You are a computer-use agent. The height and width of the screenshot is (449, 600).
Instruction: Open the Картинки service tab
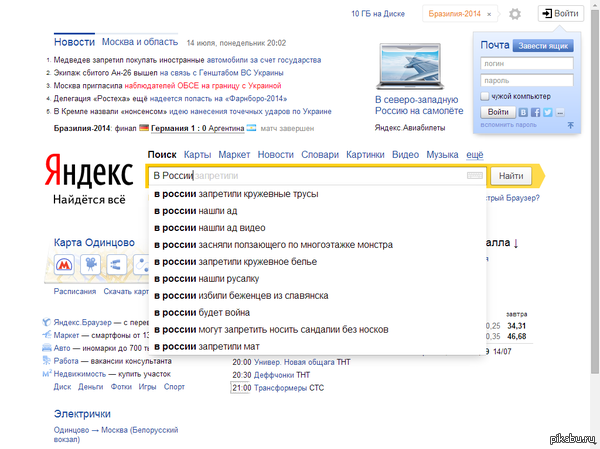coord(365,155)
